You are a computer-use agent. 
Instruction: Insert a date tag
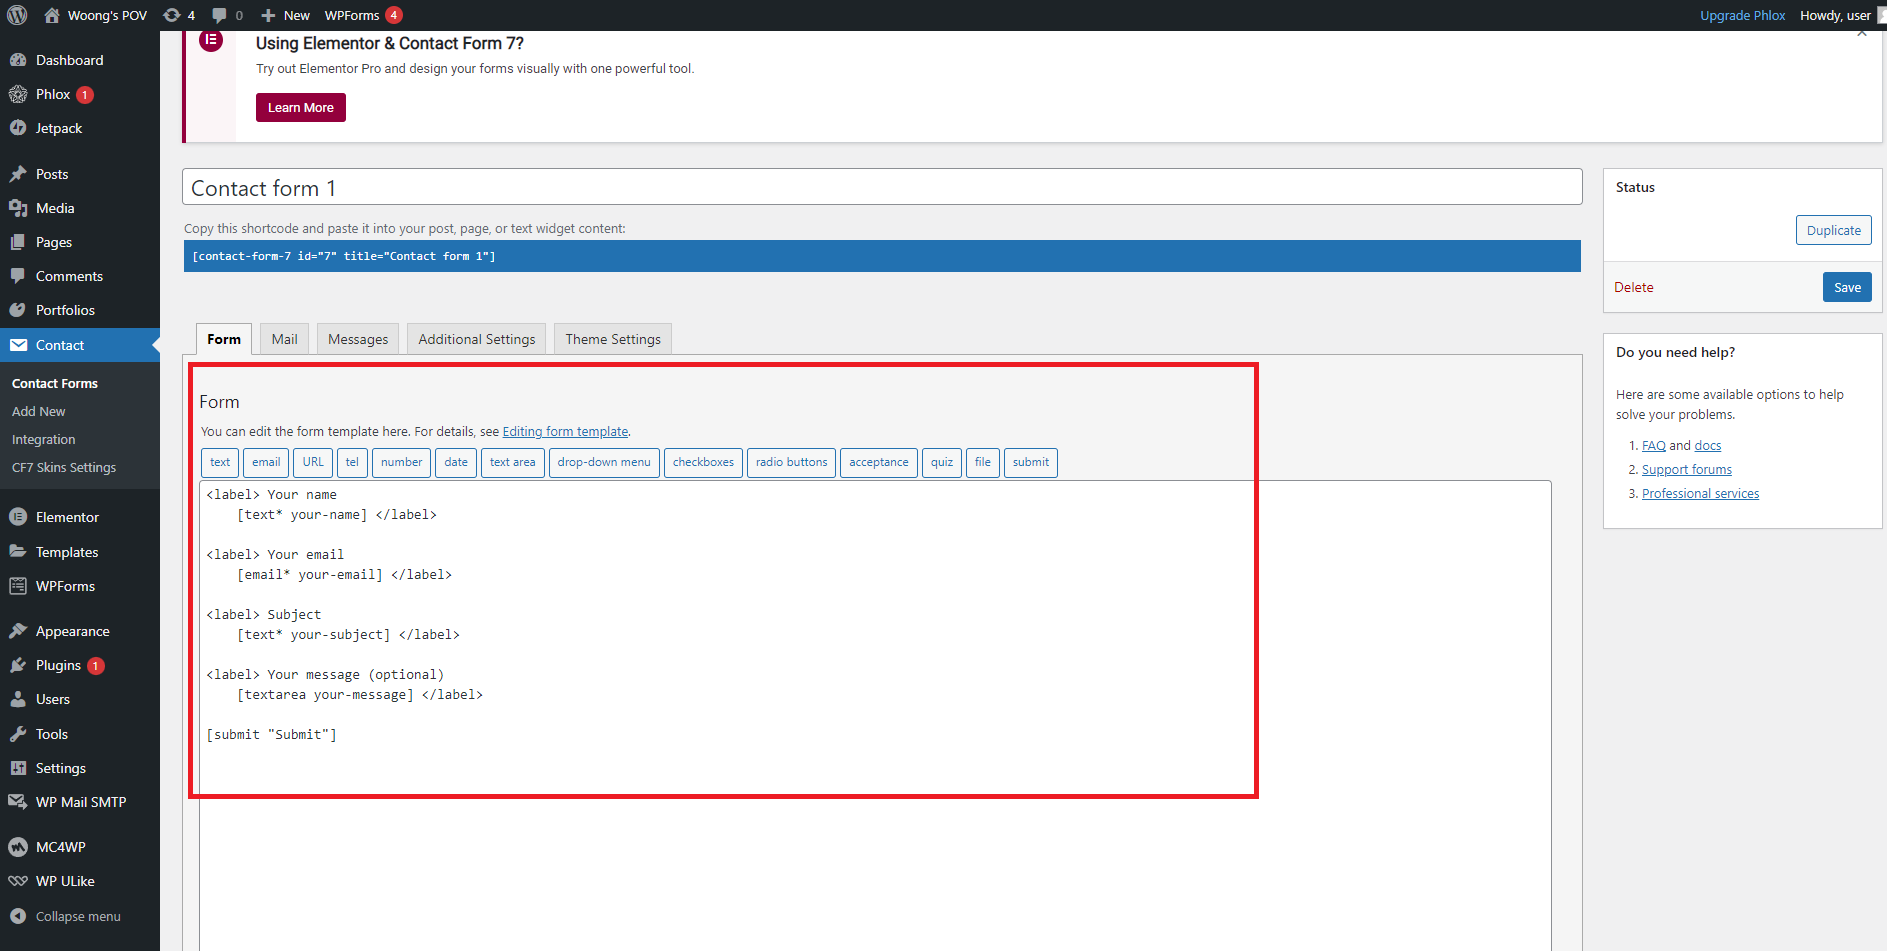[456, 462]
